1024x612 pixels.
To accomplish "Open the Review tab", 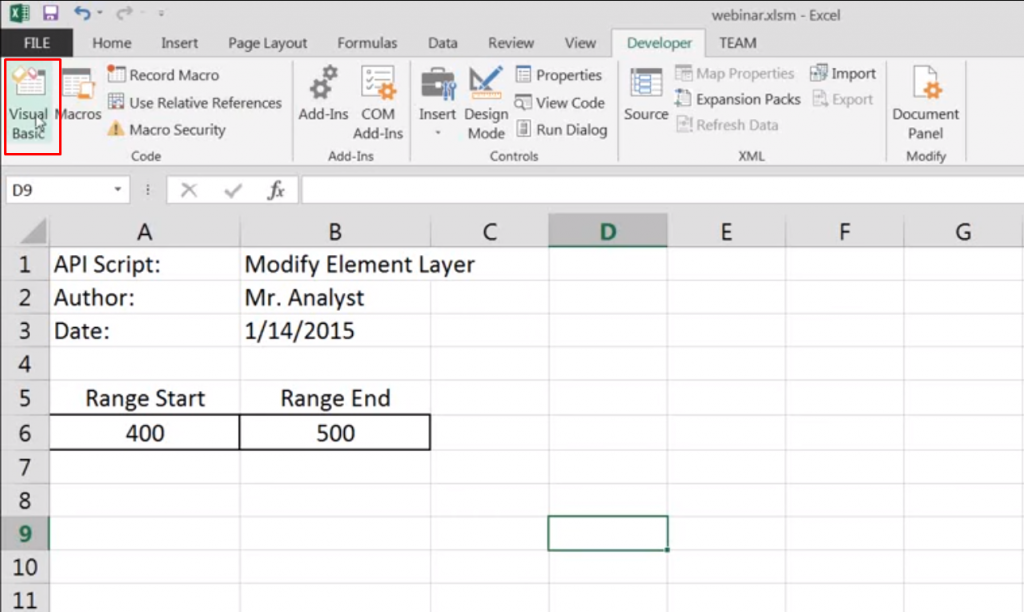I will click(511, 43).
